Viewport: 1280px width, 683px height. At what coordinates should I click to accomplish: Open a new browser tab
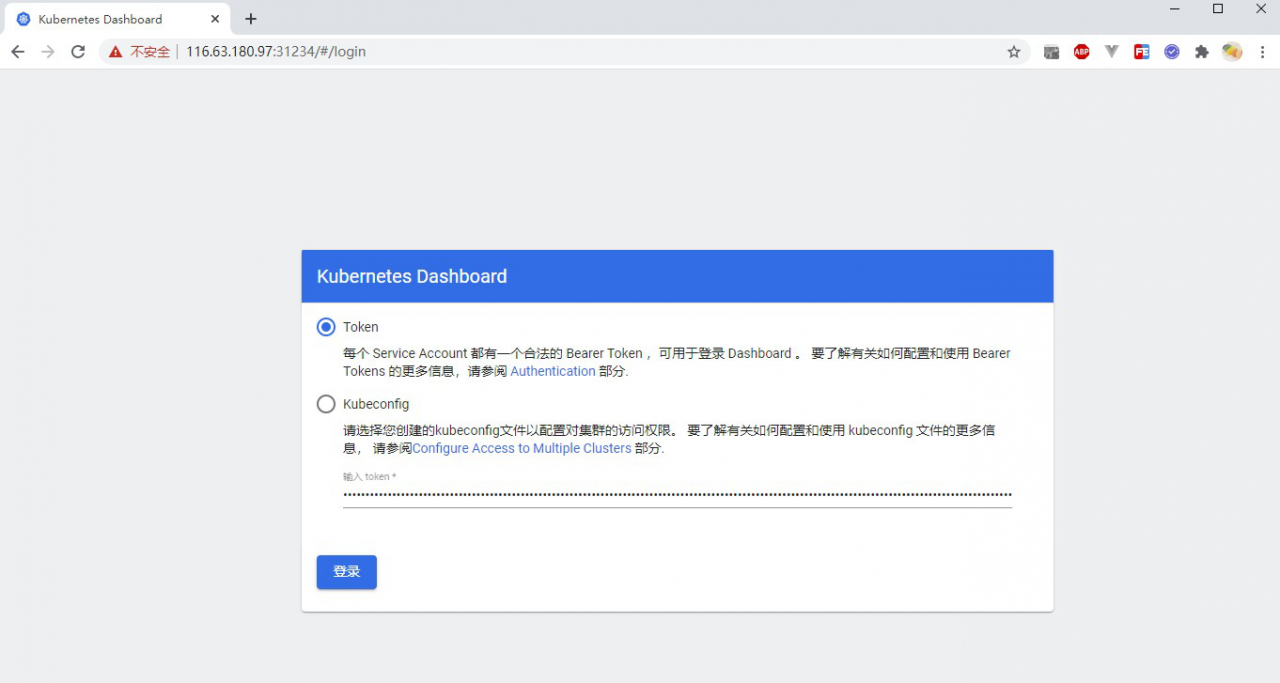pos(250,18)
